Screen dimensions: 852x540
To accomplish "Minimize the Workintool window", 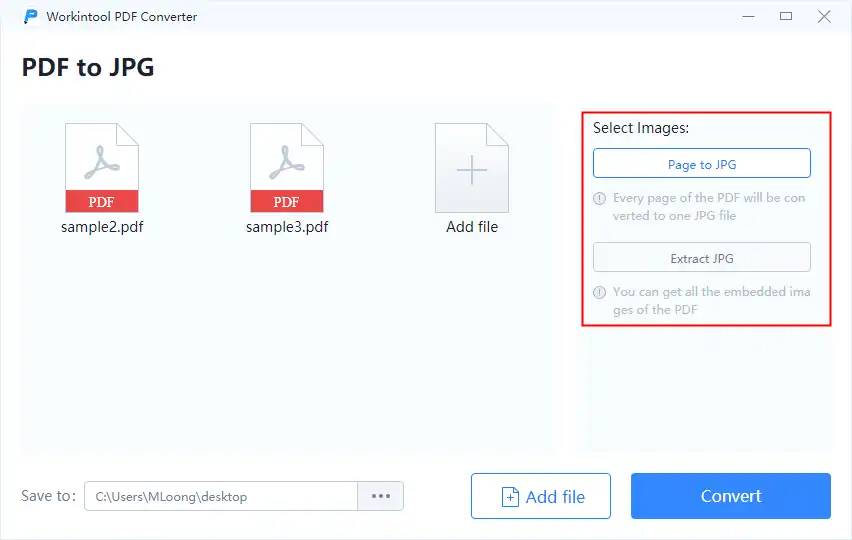I will coord(748,16).
